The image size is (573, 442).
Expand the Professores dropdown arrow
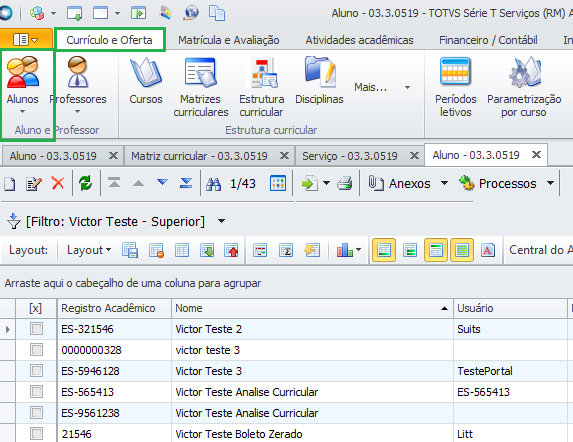click(x=77, y=111)
